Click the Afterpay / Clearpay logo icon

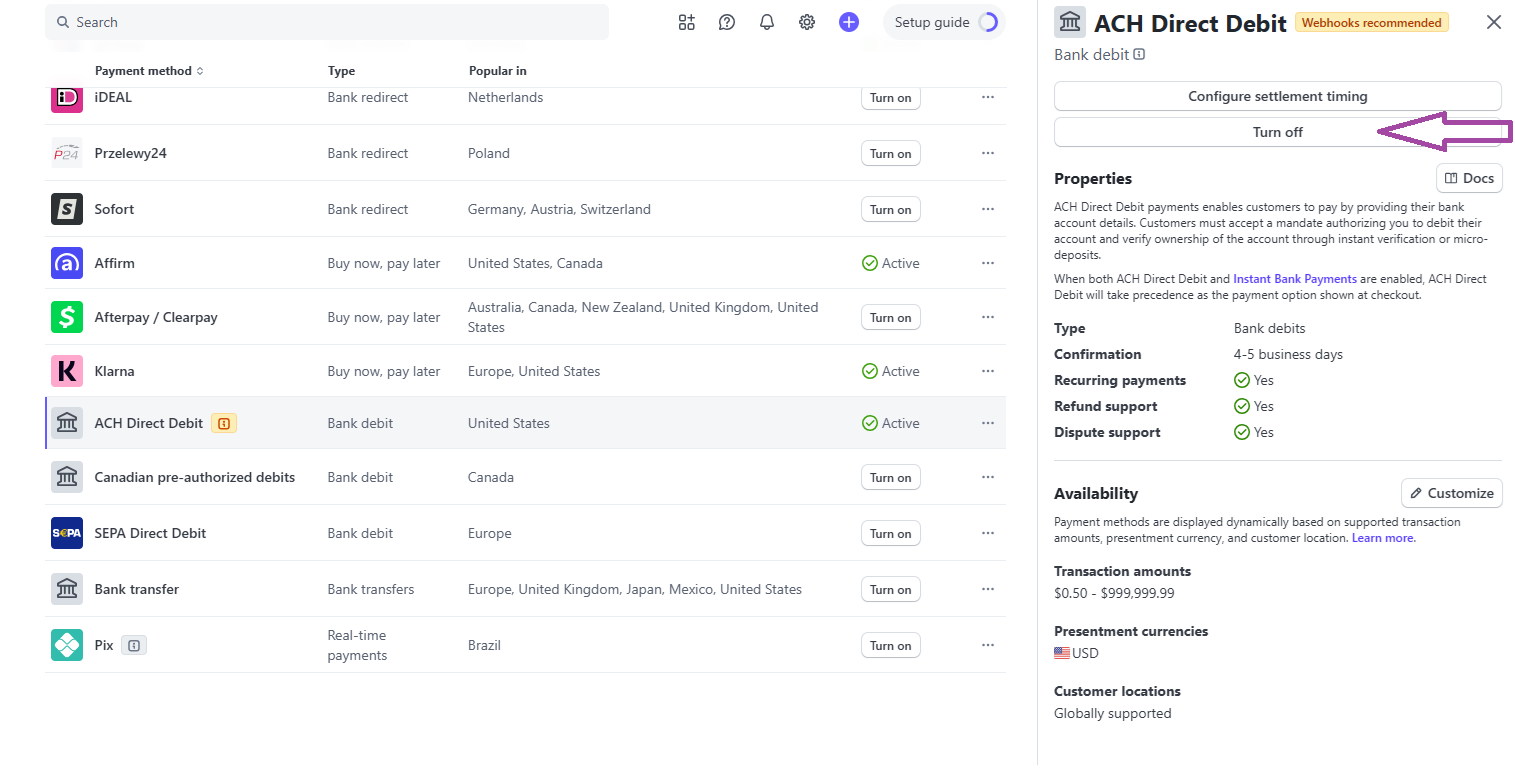click(x=67, y=317)
